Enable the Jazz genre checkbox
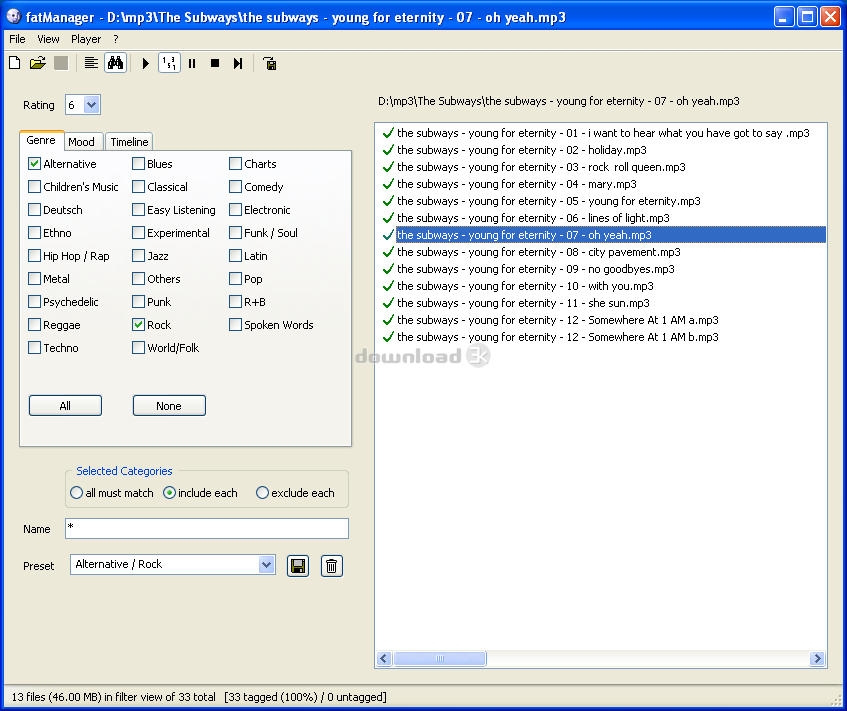847x711 pixels. tap(139, 256)
